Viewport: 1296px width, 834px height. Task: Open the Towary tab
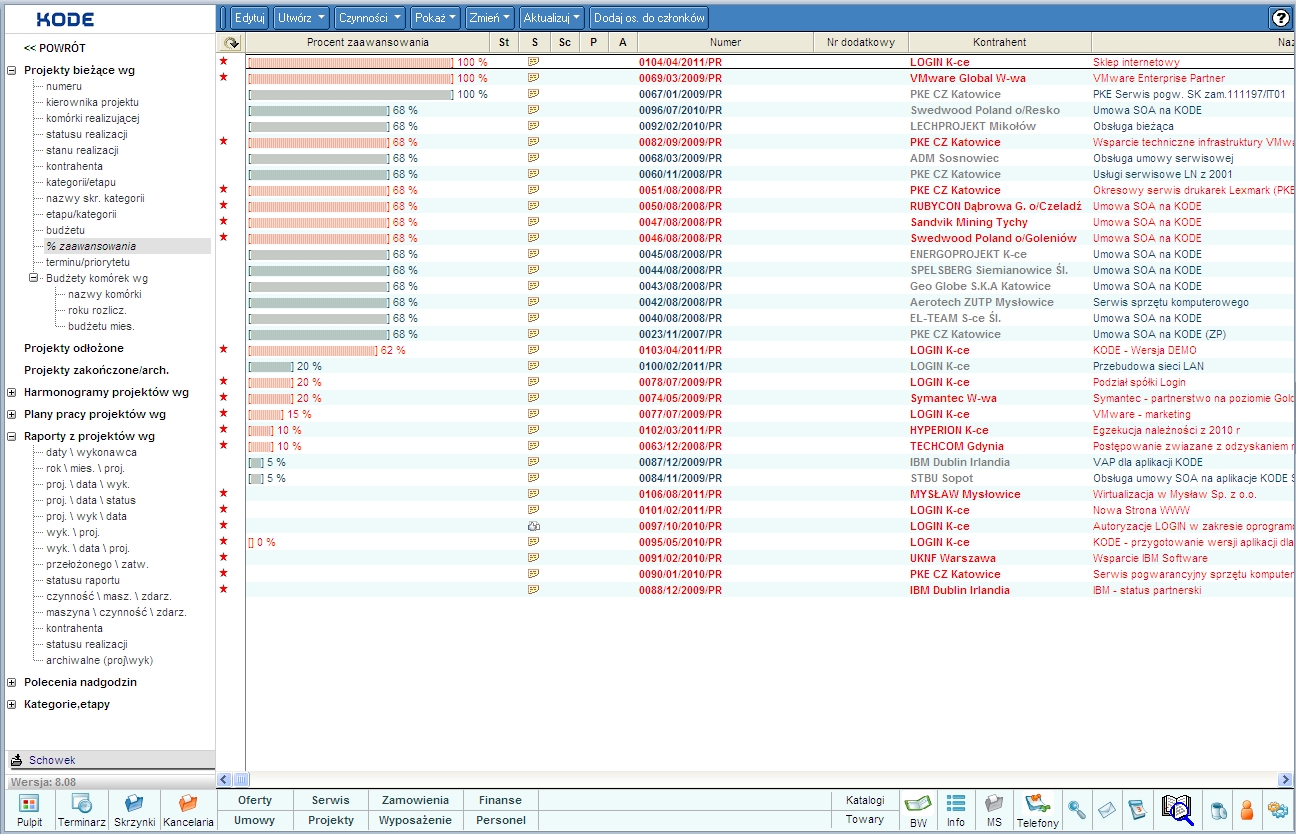pos(865,820)
